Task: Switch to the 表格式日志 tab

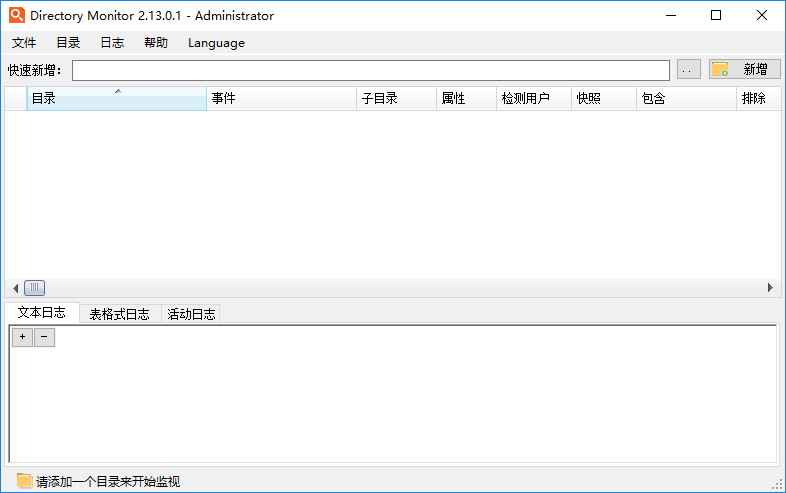Action: click(119, 314)
